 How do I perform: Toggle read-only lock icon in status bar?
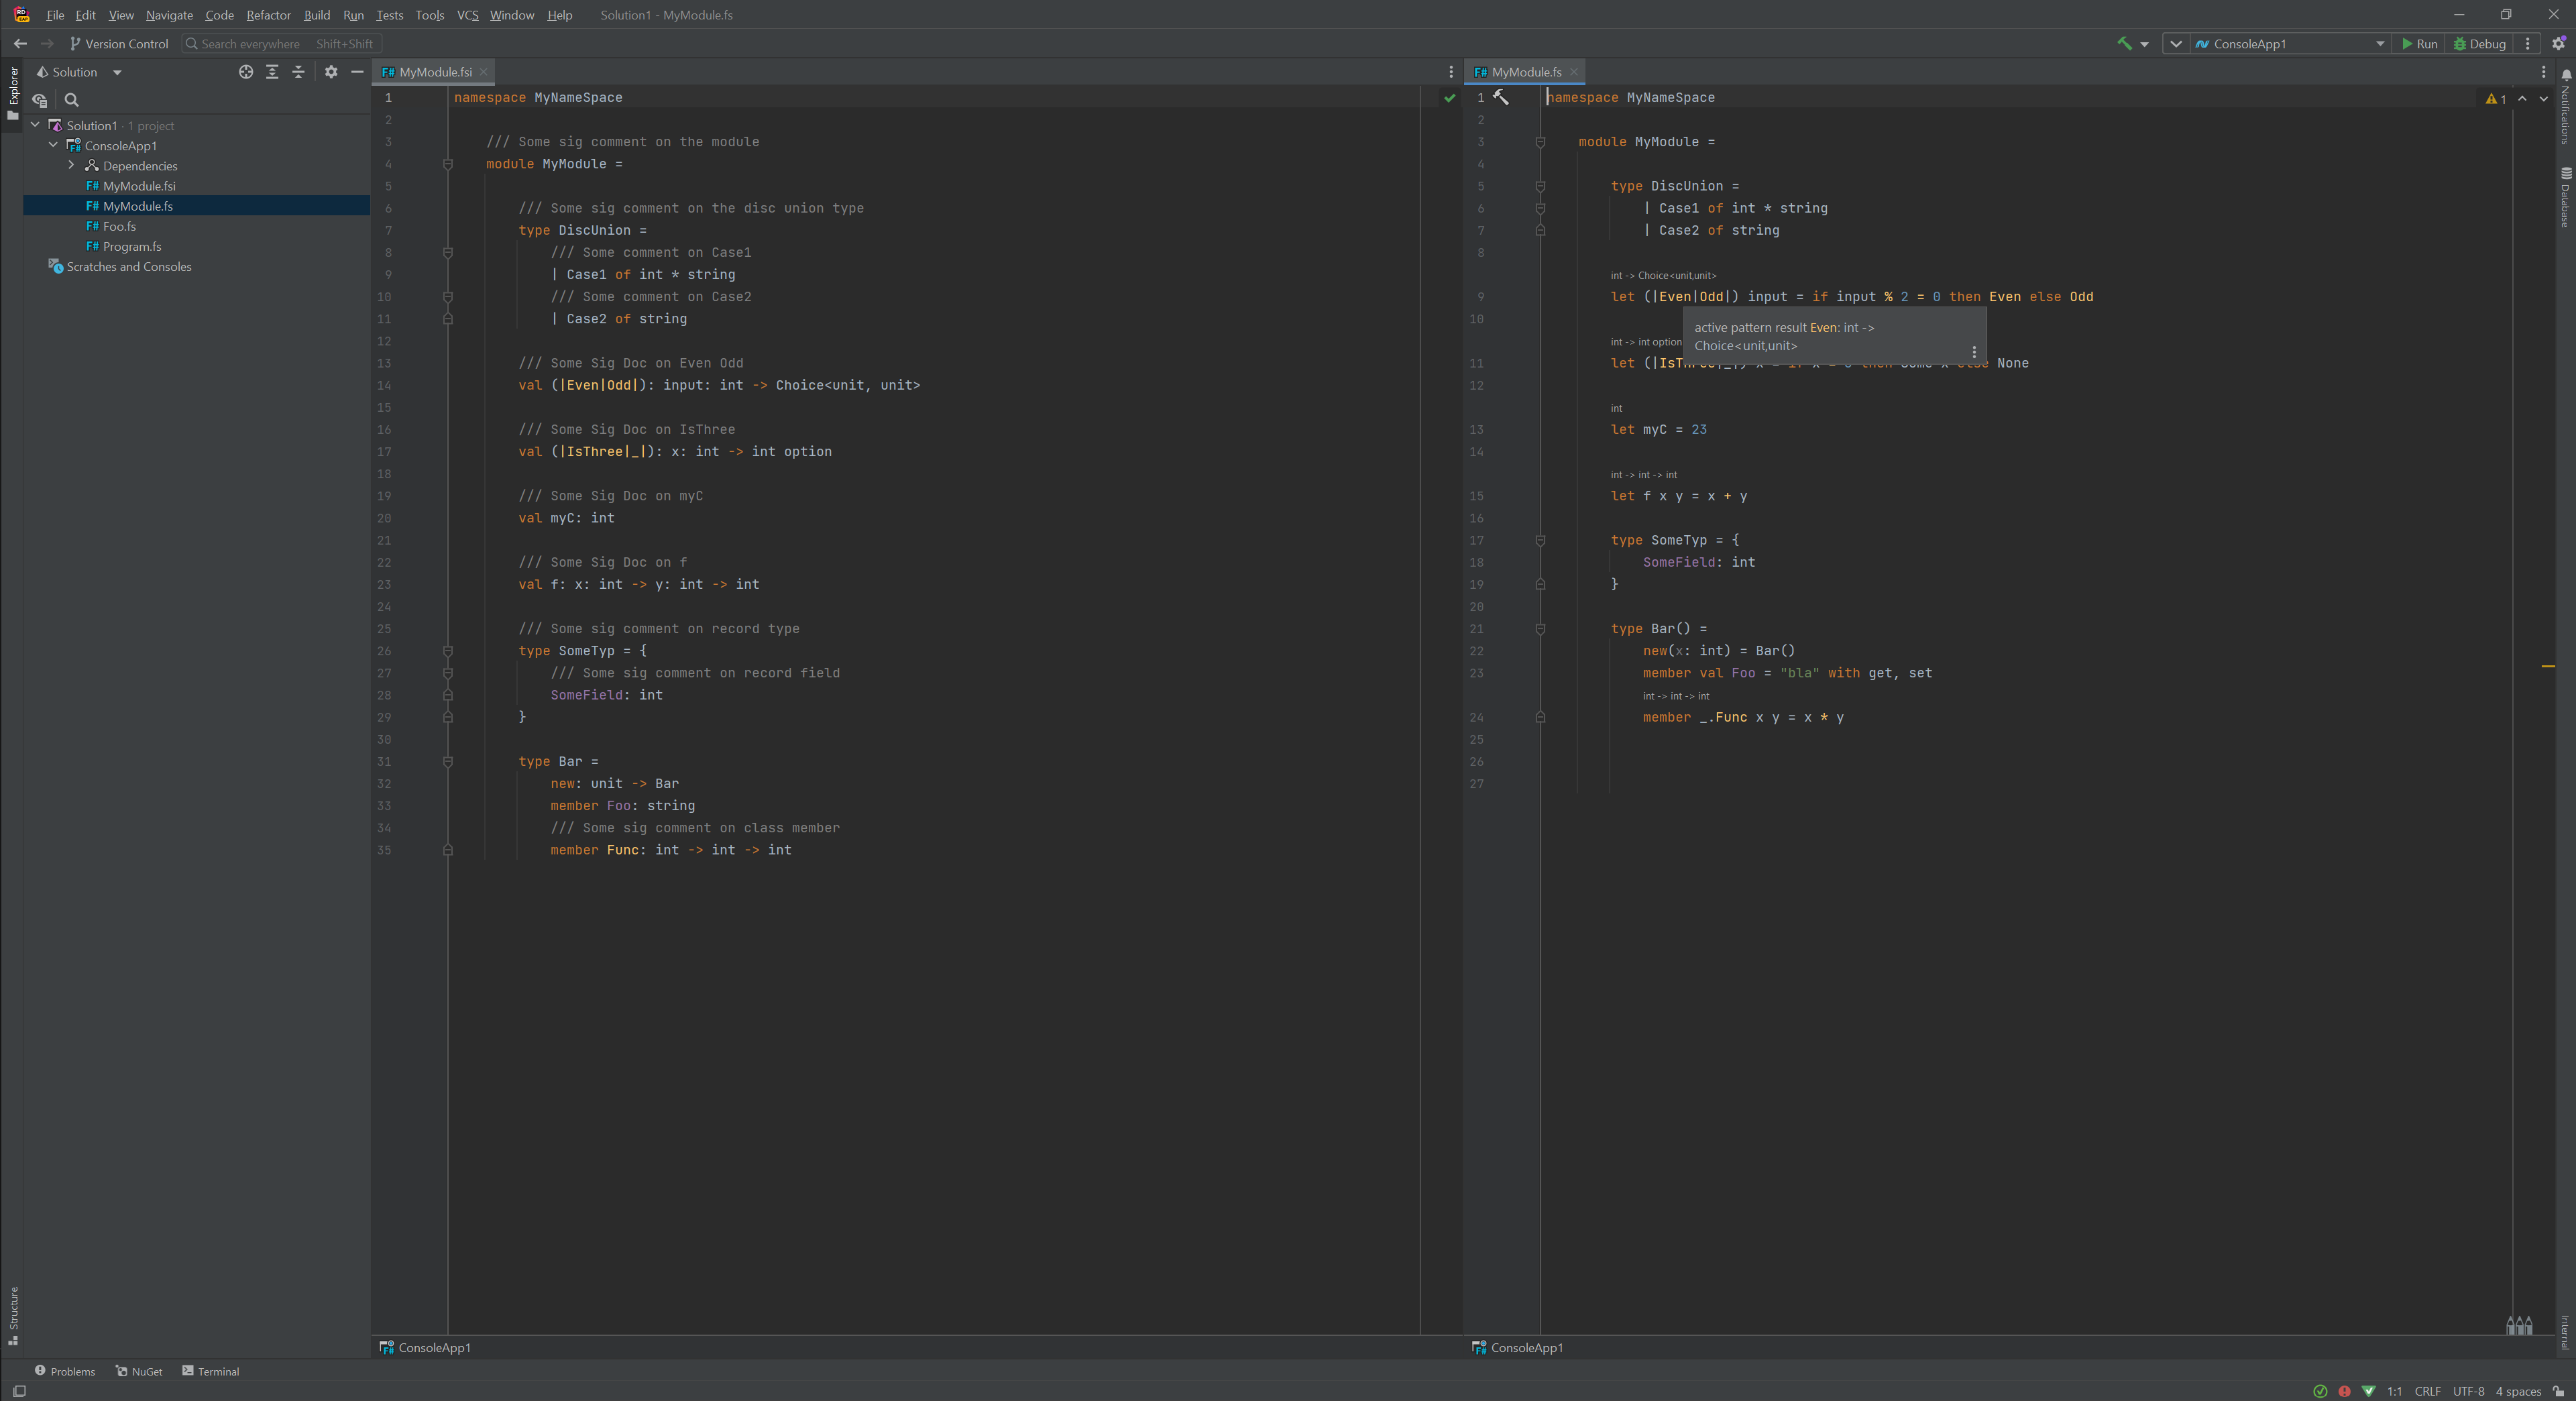2558,1391
